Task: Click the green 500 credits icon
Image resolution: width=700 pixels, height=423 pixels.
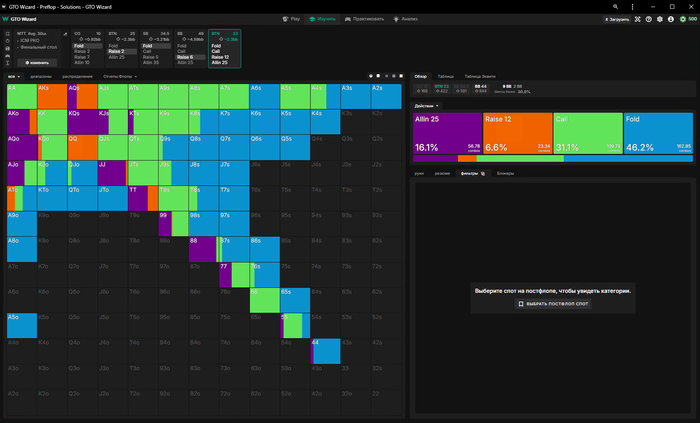Action: coord(683,20)
